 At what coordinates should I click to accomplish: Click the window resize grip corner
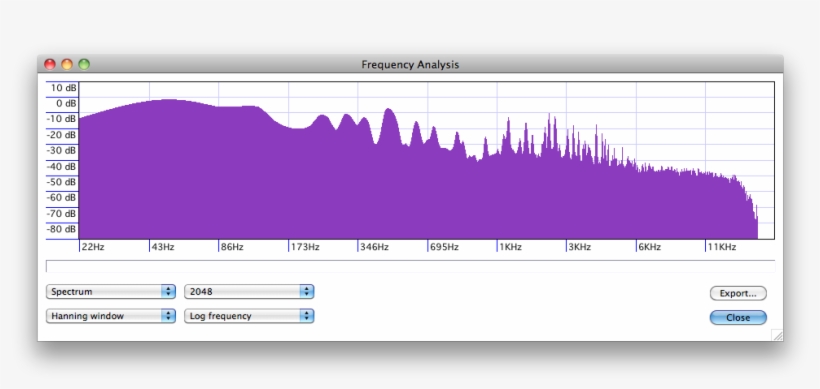pyautogui.click(x=777, y=335)
